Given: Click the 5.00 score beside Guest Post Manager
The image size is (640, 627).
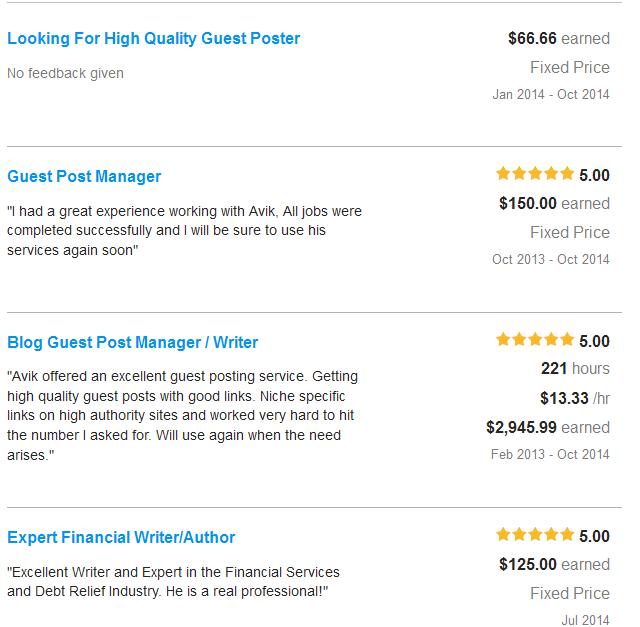Looking at the screenshot, I should (594, 175).
